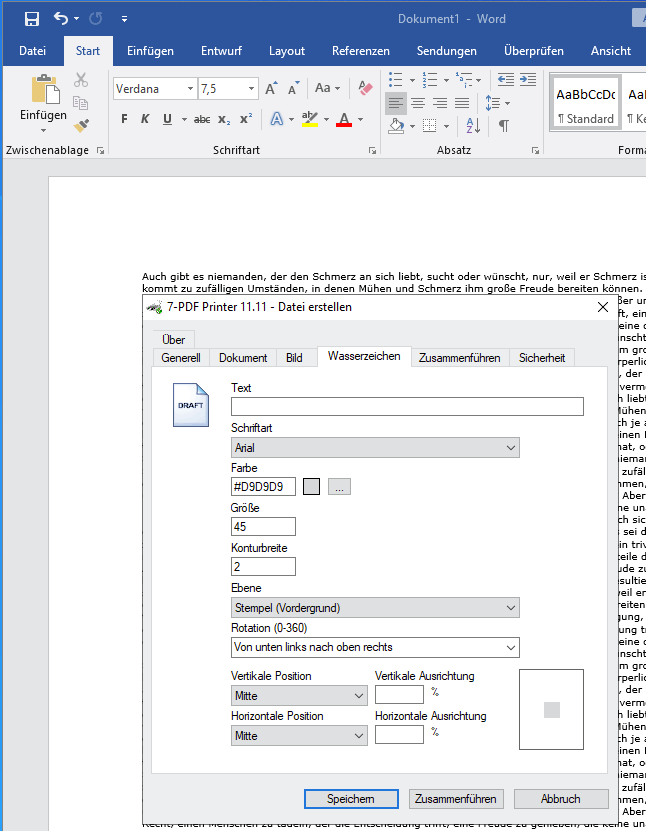Switch to the Einfügen ribbon tab
646x831 pixels.
151,51
